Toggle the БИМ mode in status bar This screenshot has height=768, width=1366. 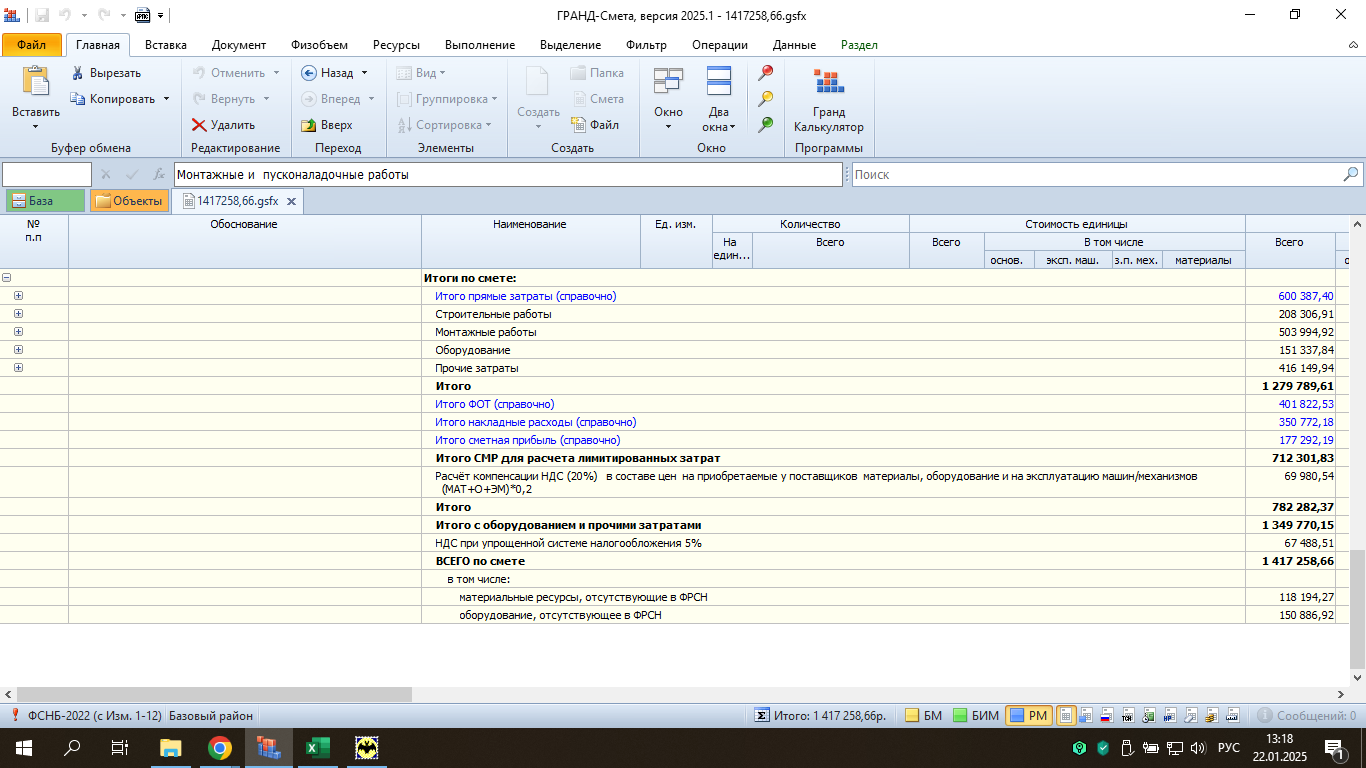[975, 716]
